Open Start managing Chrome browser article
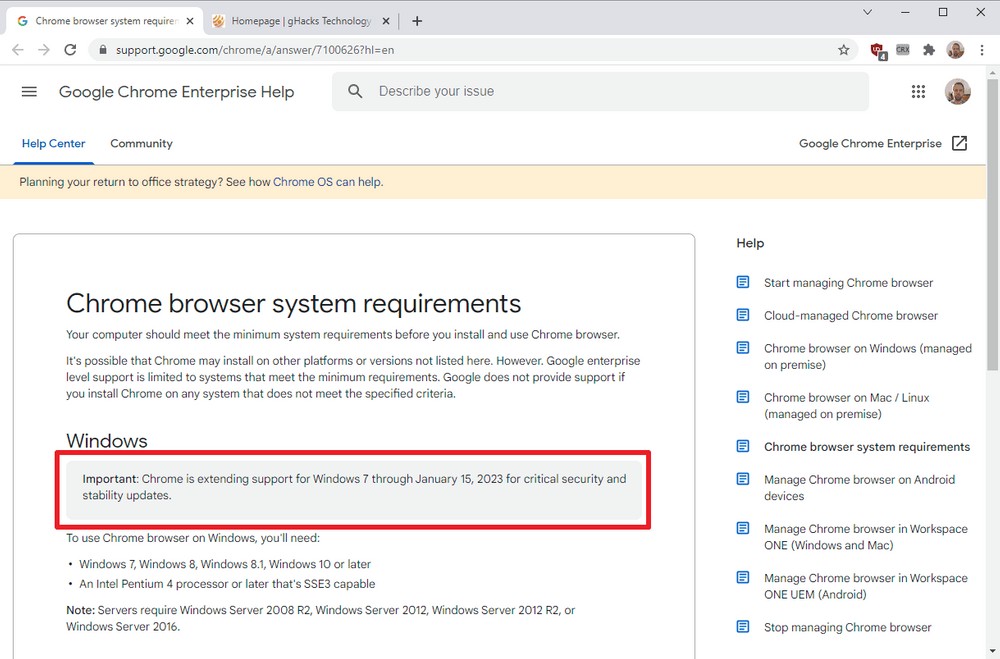 click(848, 283)
